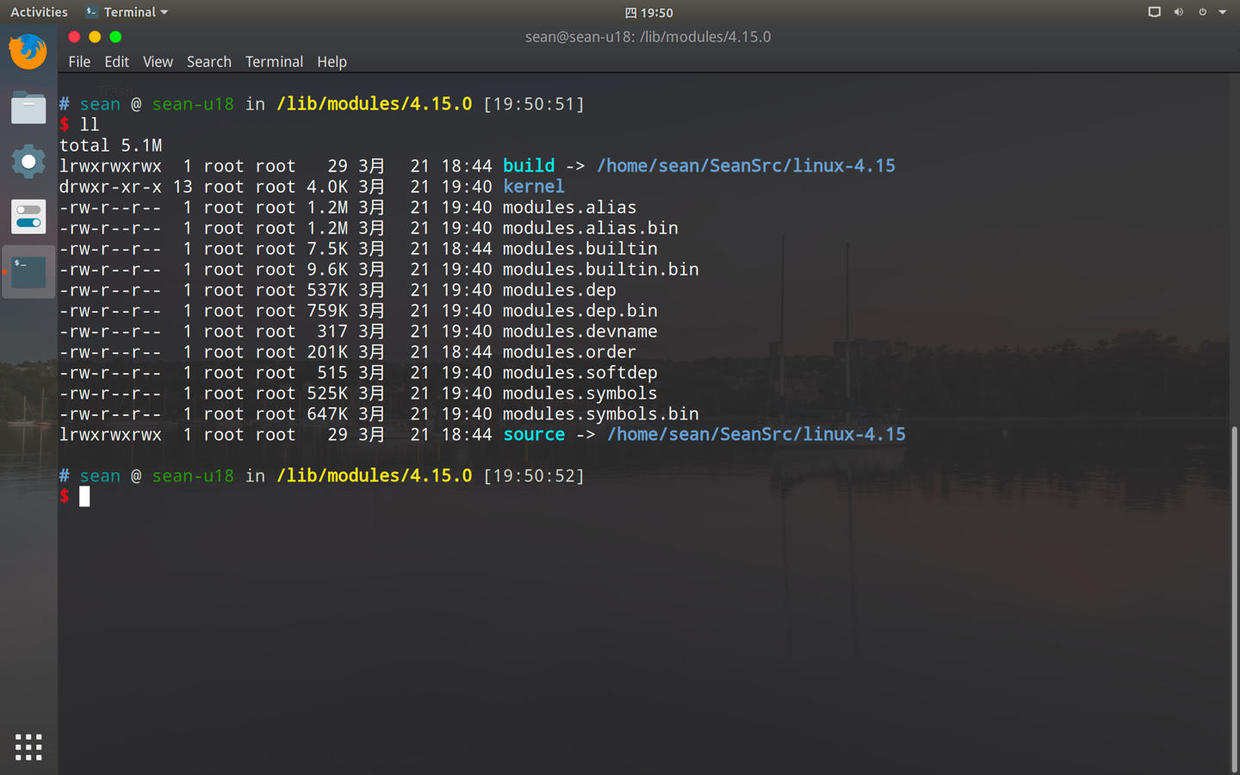Image resolution: width=1240 pixels, height=775 pixels.
Task: Click modules.devname filename
Action: [580, 331]
